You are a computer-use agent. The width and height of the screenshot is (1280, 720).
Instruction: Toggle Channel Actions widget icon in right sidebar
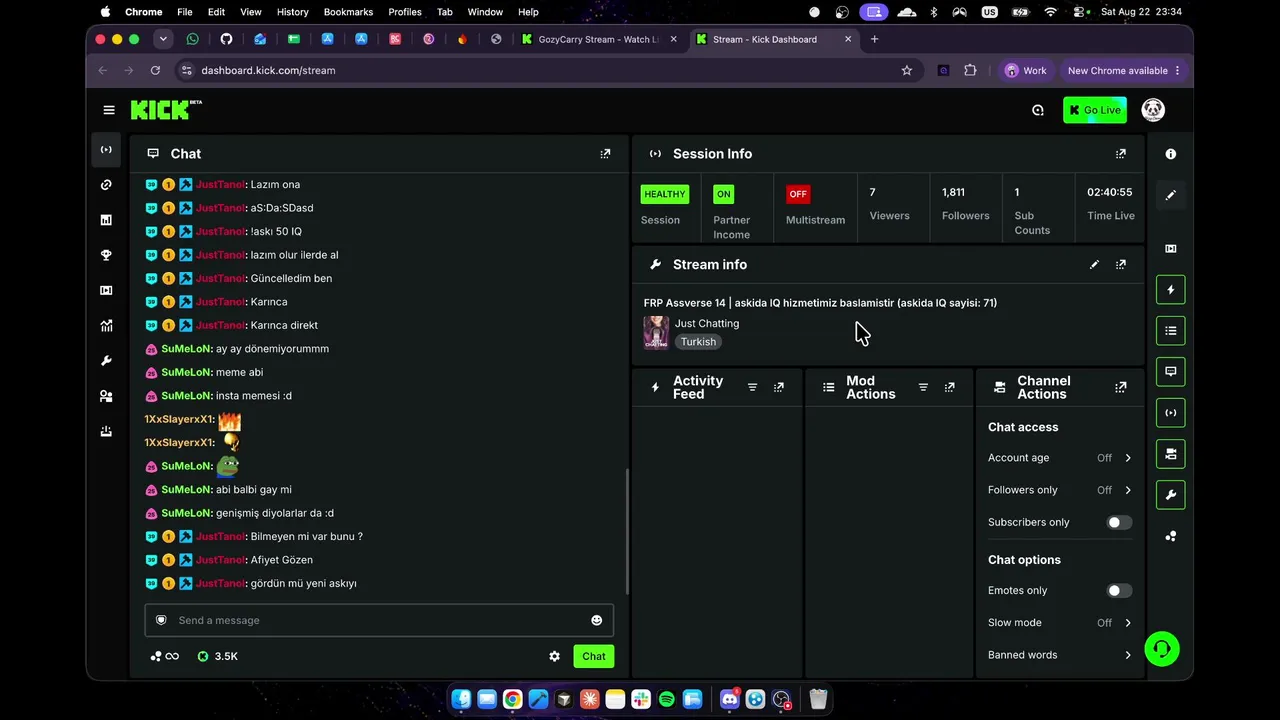pyautogui.click(x=1171, y=454)
